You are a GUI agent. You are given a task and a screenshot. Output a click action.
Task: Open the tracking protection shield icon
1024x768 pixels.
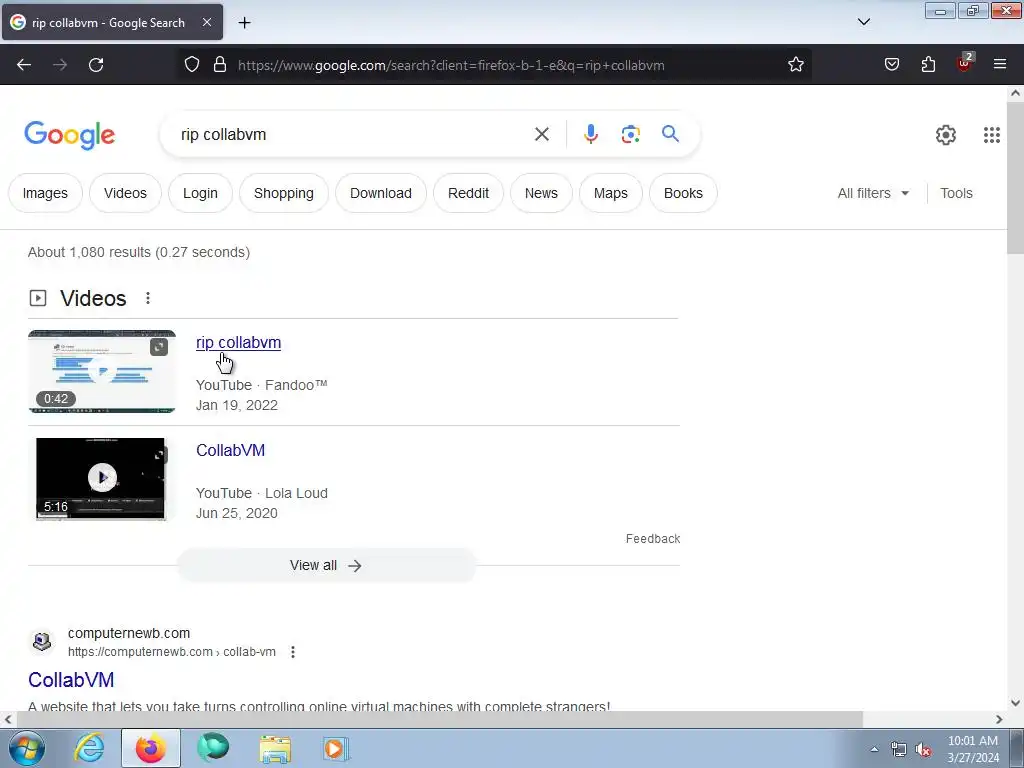pyautogui.click(x=191, y=65)
